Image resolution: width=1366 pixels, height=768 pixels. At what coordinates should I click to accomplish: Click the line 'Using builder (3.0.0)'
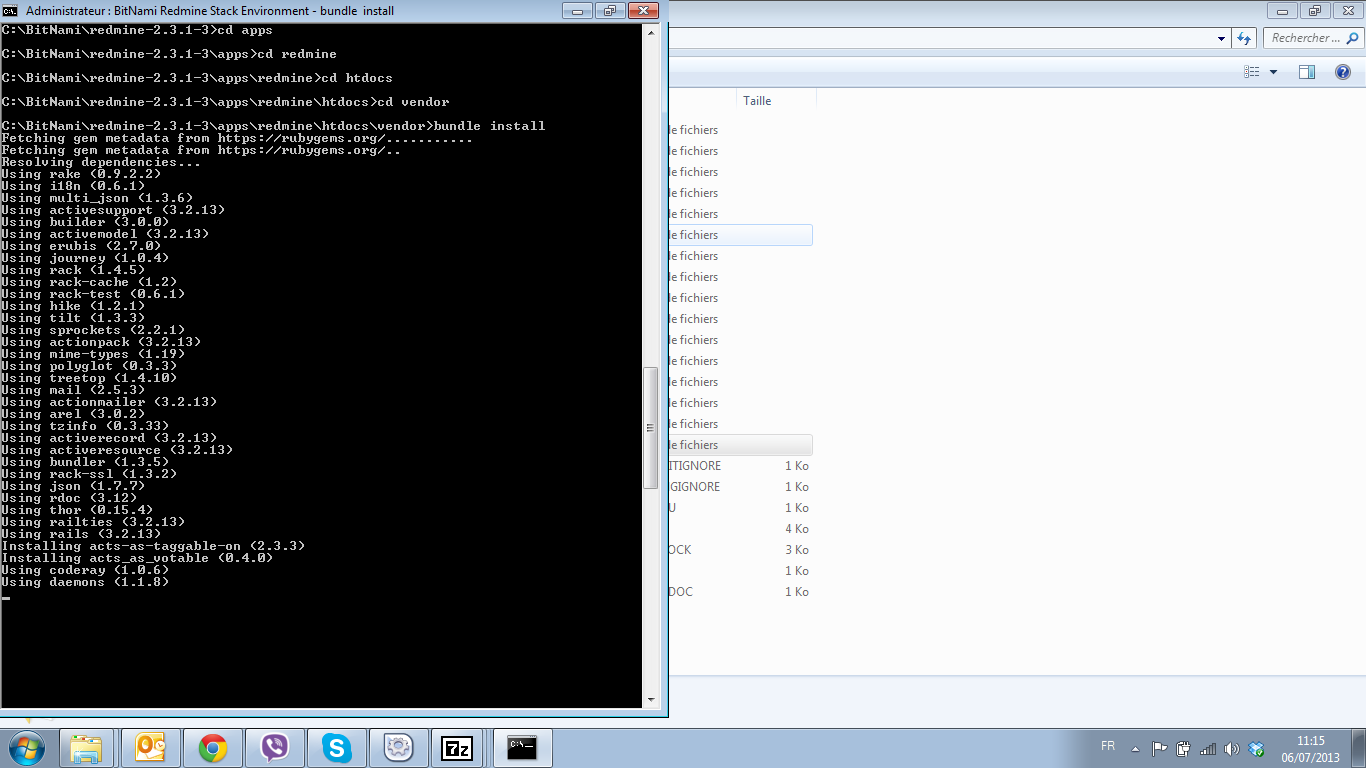85,222
